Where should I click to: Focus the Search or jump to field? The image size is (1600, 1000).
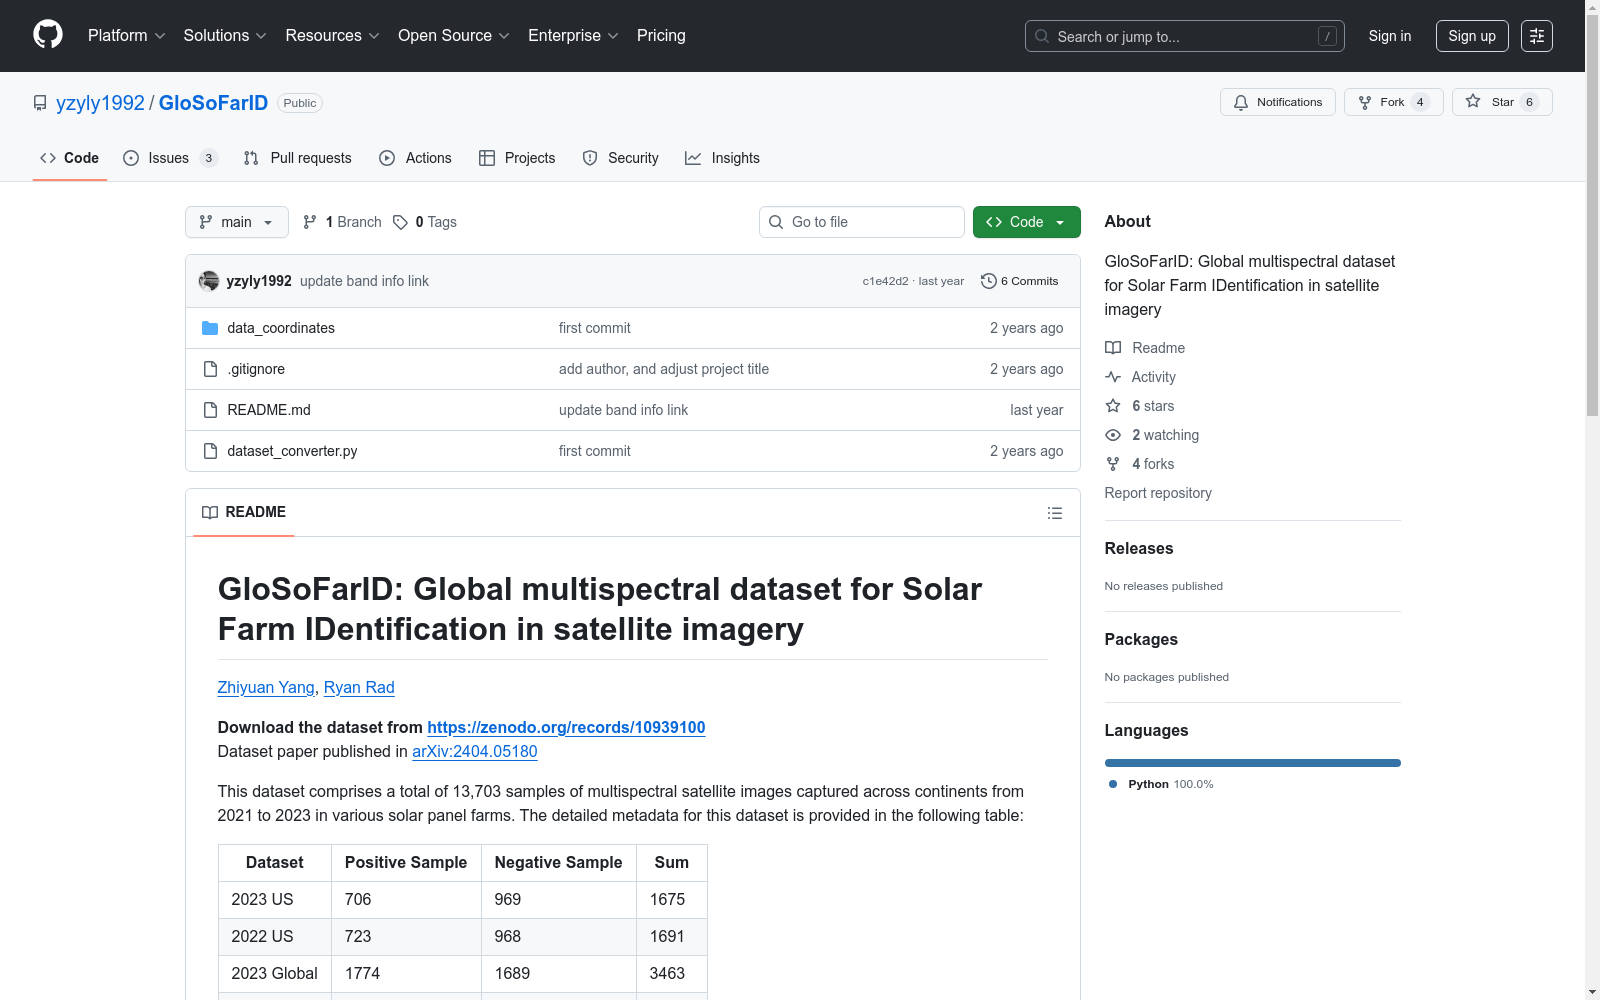point(1185,36)
